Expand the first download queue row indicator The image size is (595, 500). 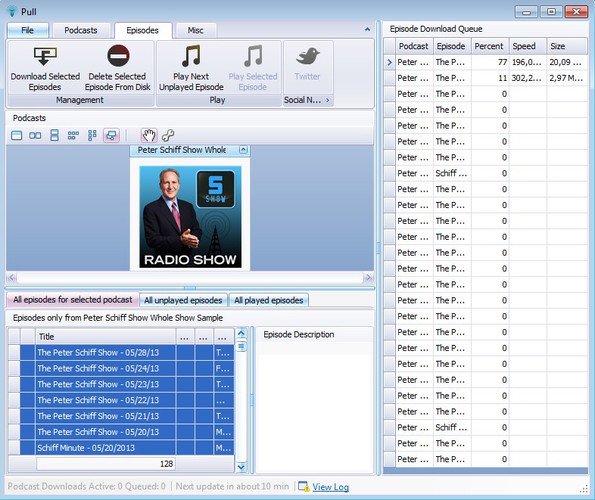pos(389,62)
